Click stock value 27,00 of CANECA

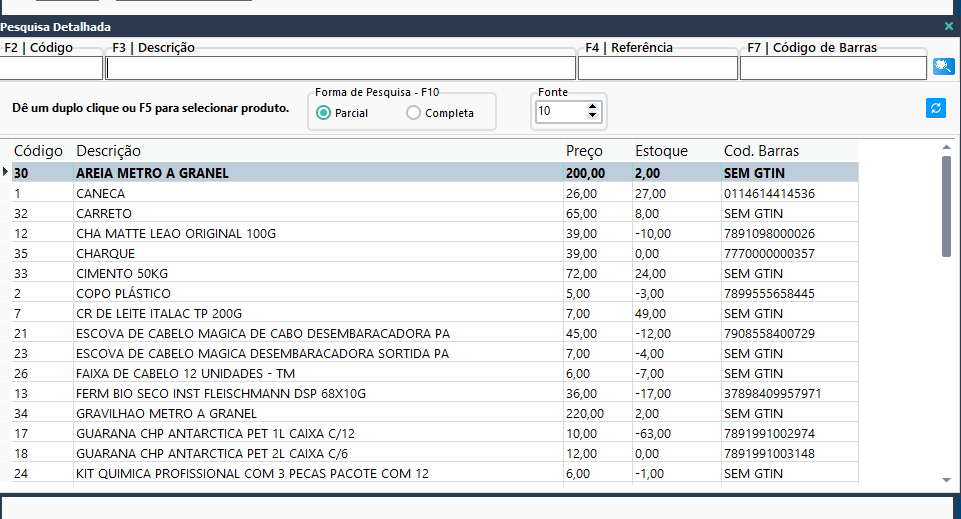pyautogui.click(x=677, y=194)
